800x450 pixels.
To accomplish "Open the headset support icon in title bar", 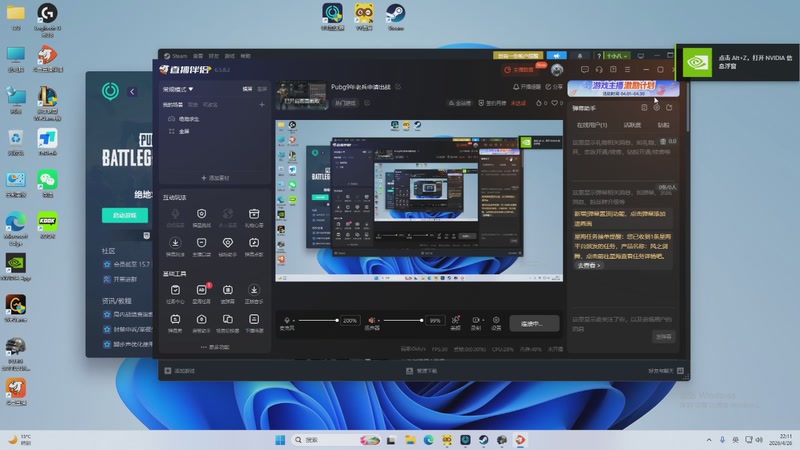I will (599, 69).
